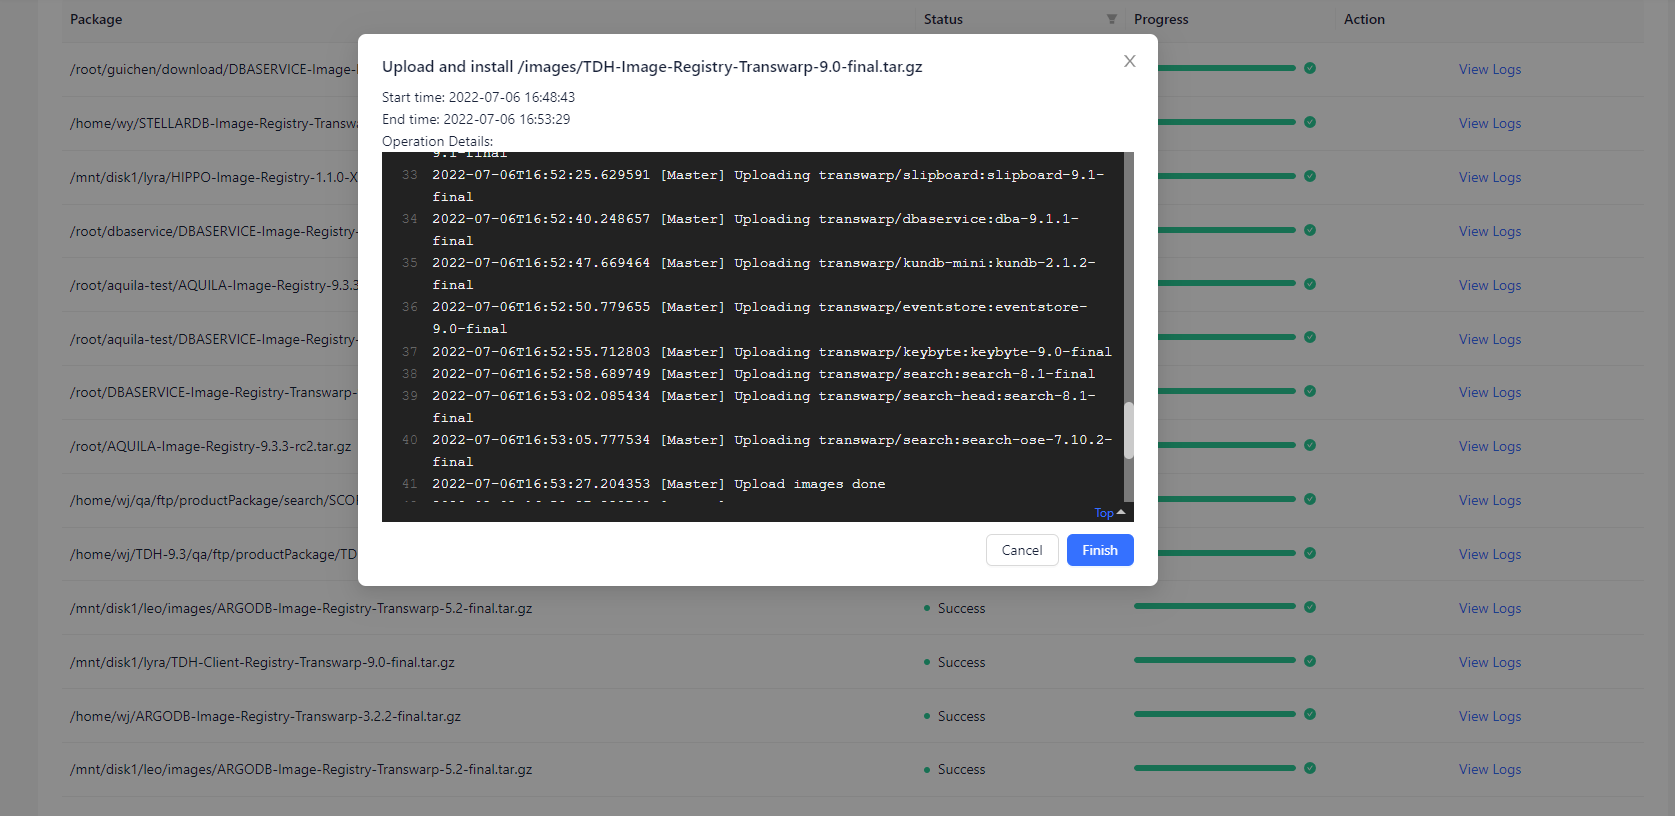Click progress bar of ARGODB-3.2.2 row

point(1215,714)
